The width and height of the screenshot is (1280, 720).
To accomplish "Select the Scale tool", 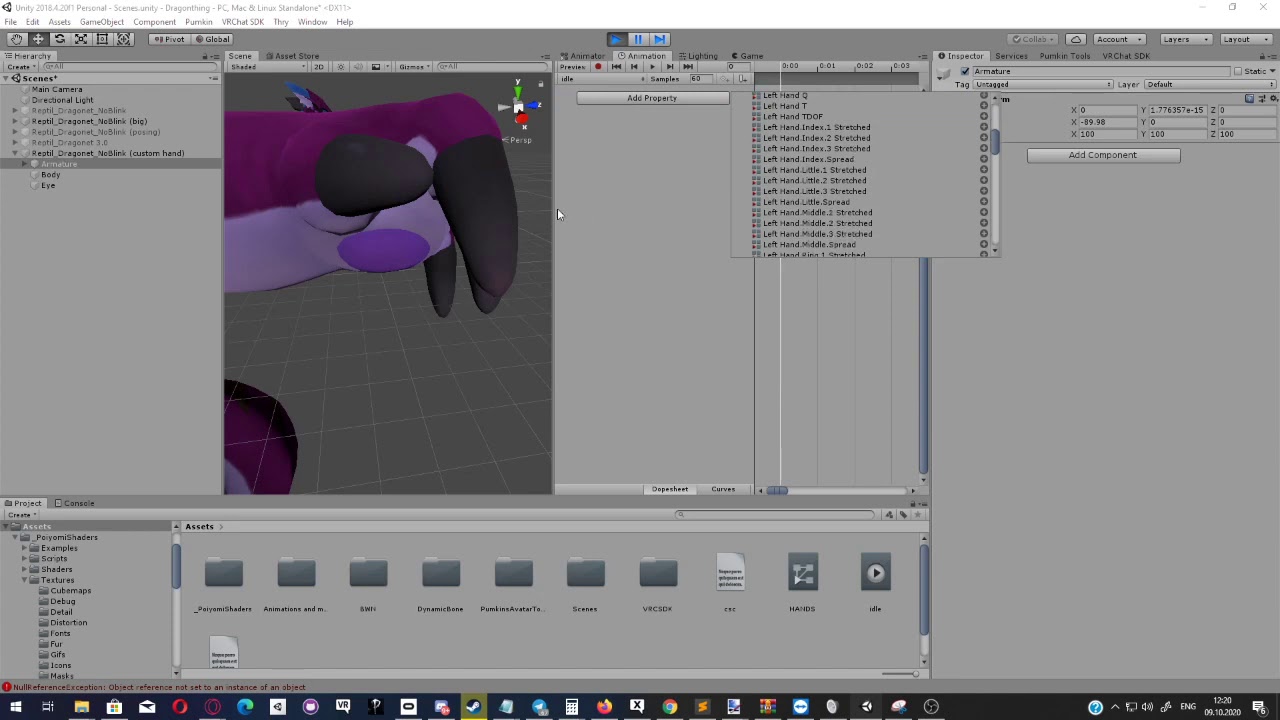I will 81,39.
